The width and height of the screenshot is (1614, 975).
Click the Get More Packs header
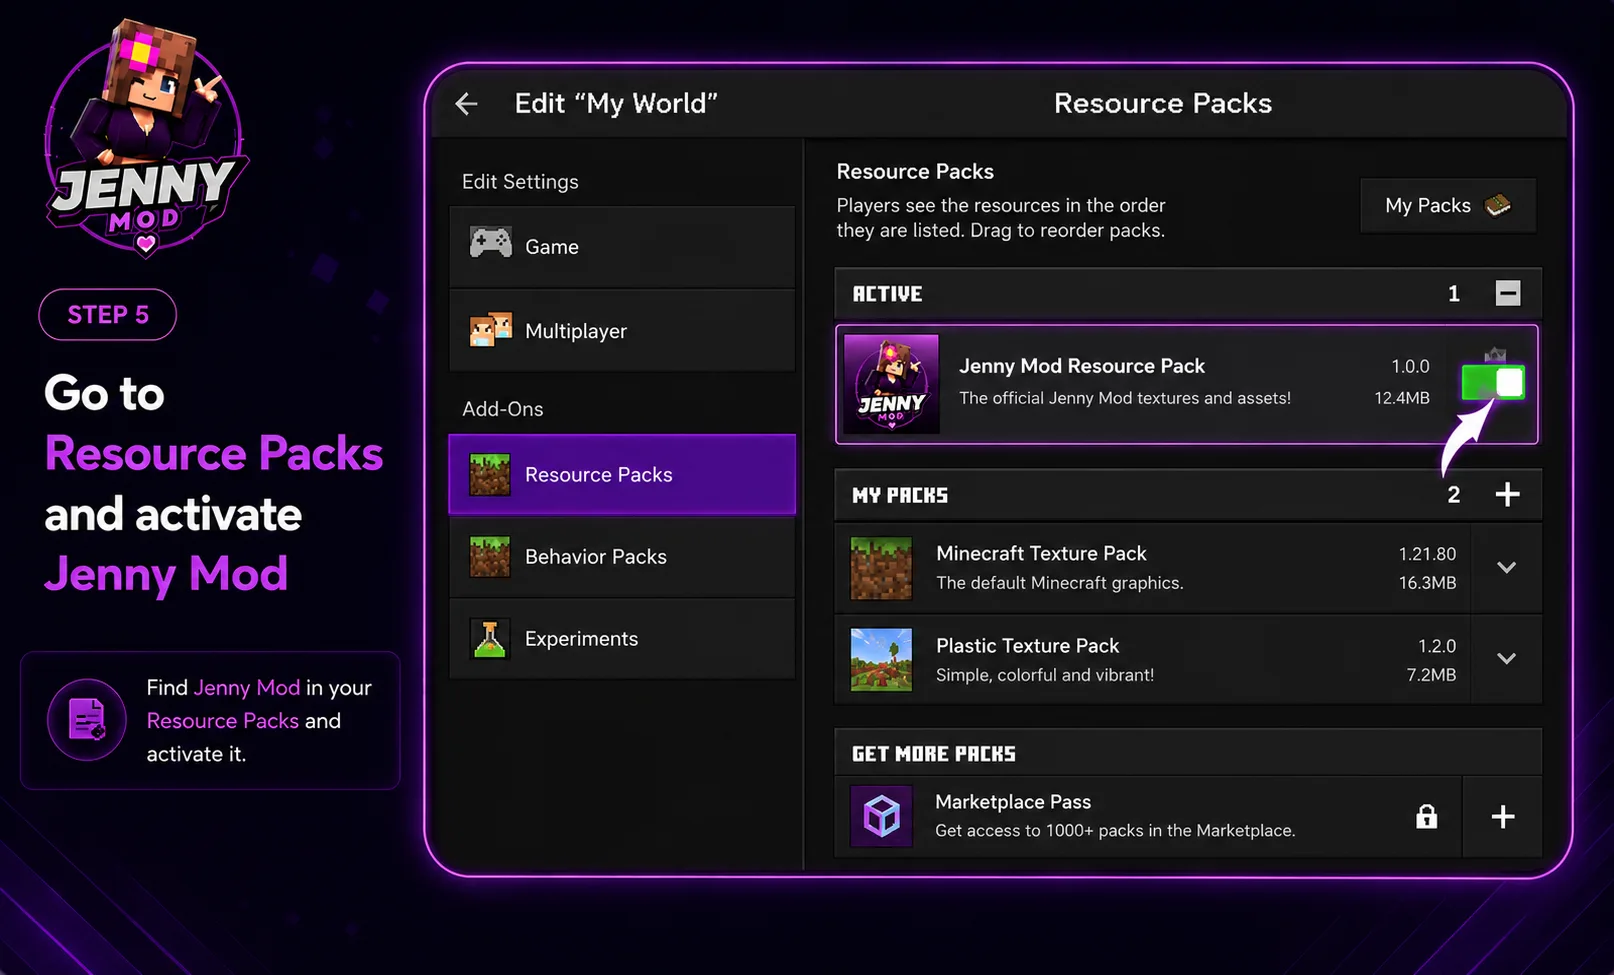(x=934, y=754)
